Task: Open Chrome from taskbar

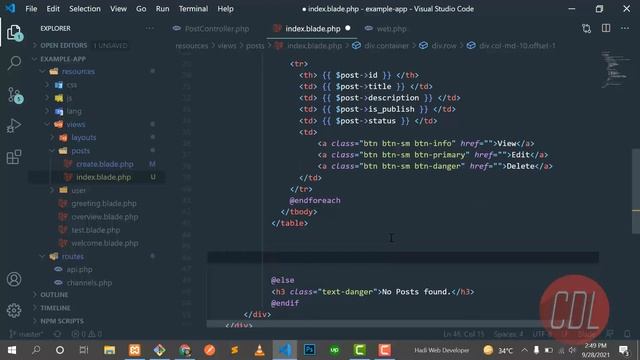Action: (x=184, y=350)
